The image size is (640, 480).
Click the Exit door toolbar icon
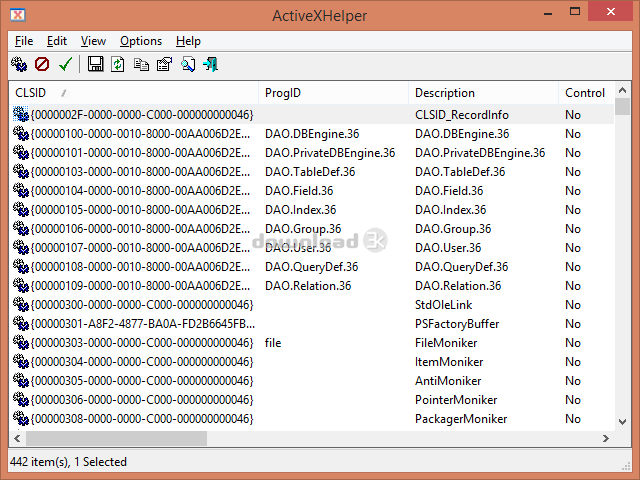click(x=210, y=64)
